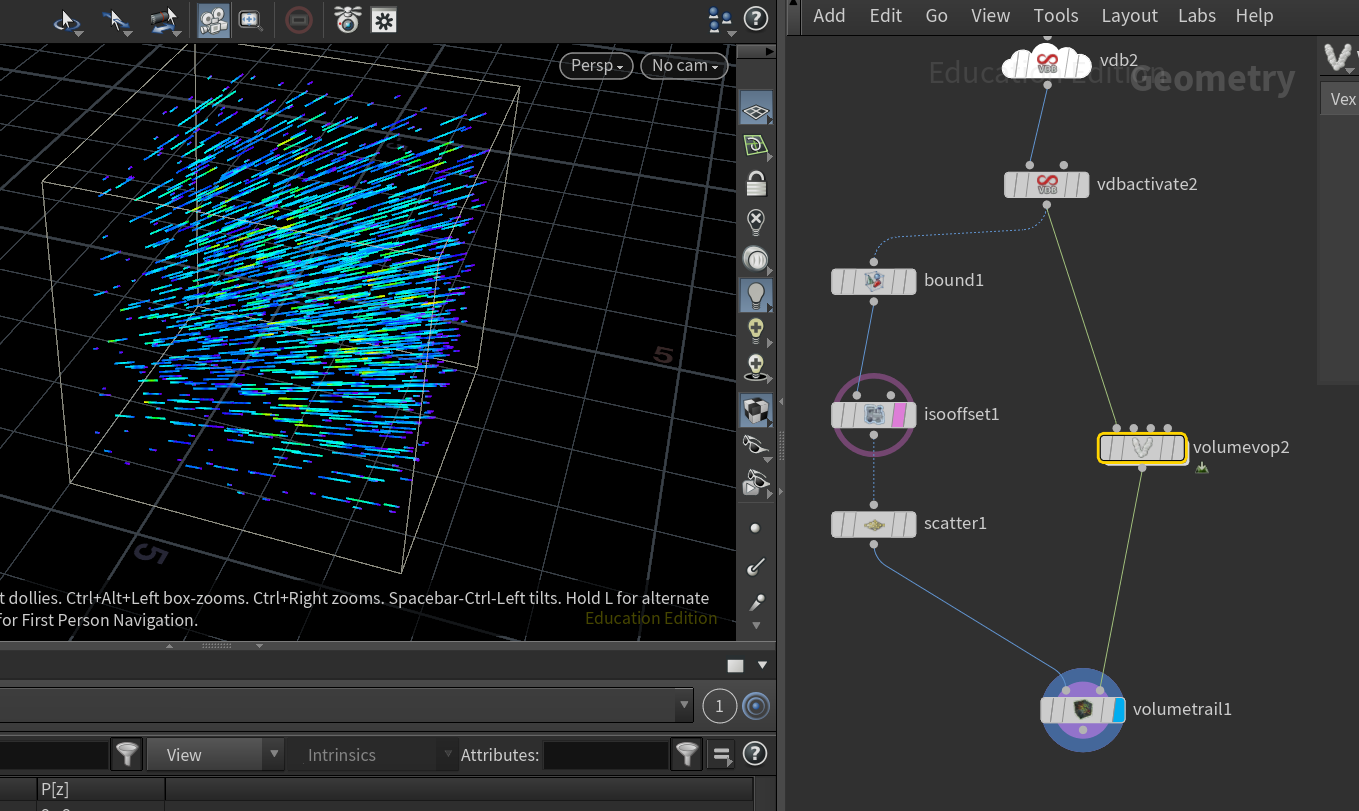Toggle the lock camera padlock
Image resolution: width=1359 pixels, height=811 pixels.
coord(757,184)
